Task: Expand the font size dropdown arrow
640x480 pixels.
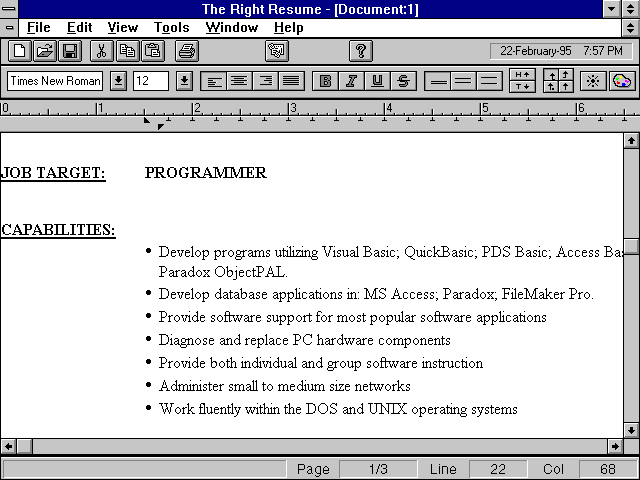Action: point(184,81)
